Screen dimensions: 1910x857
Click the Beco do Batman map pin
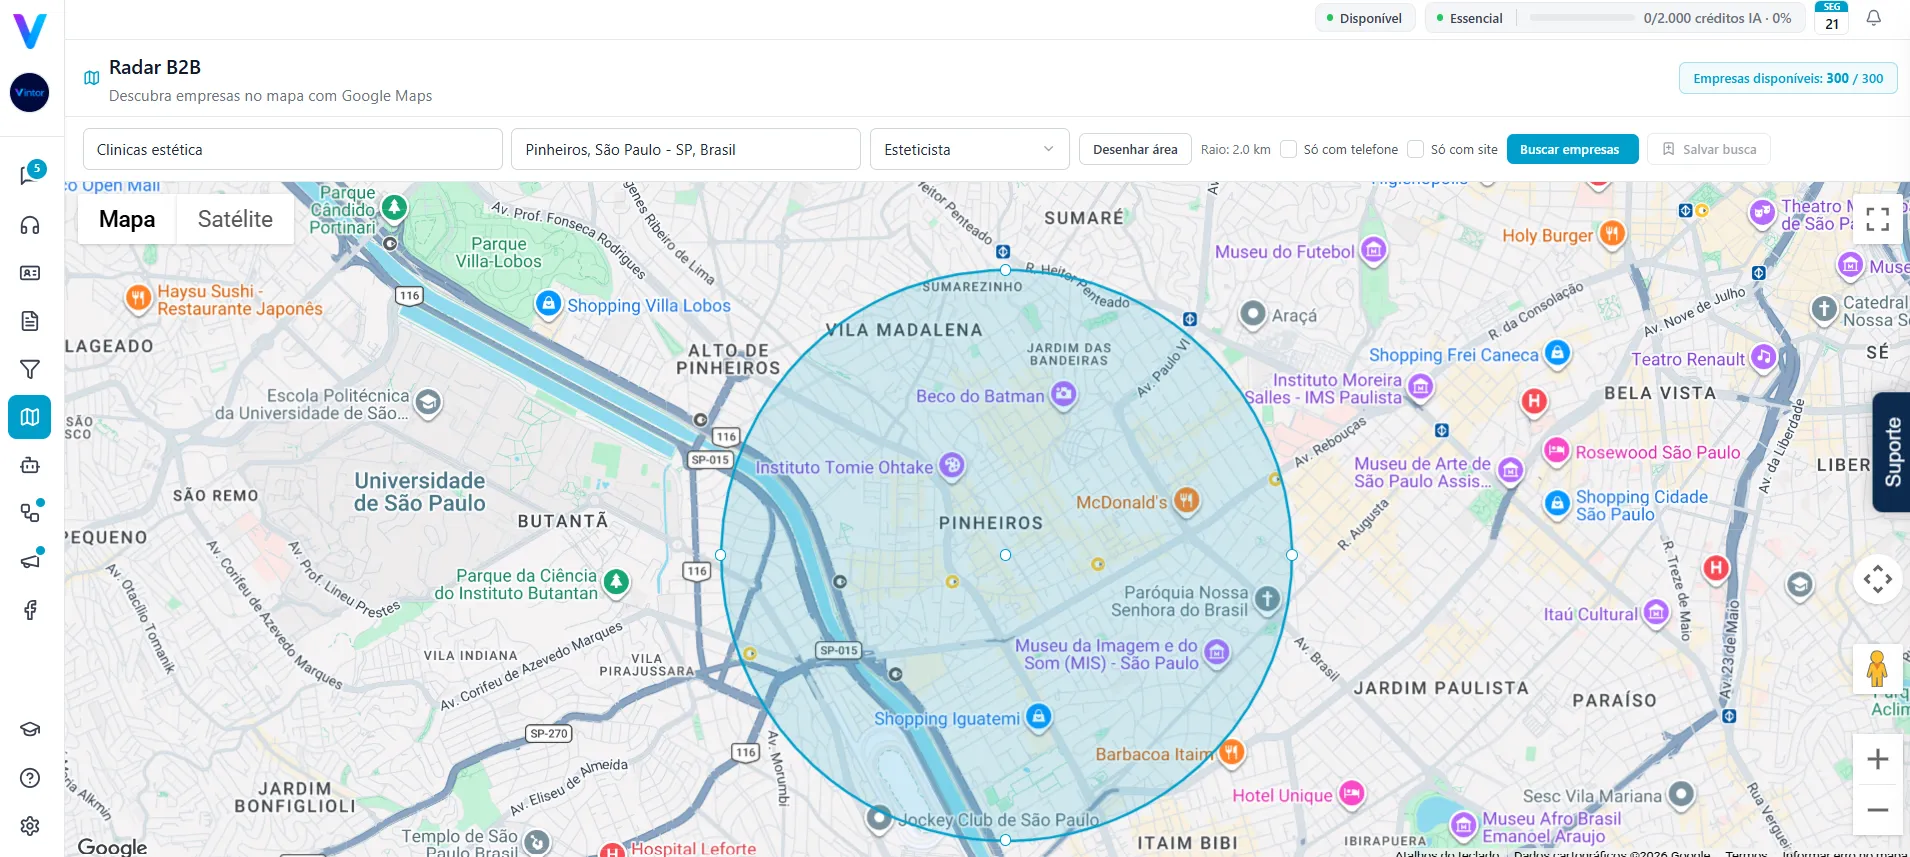(1064, 394)
